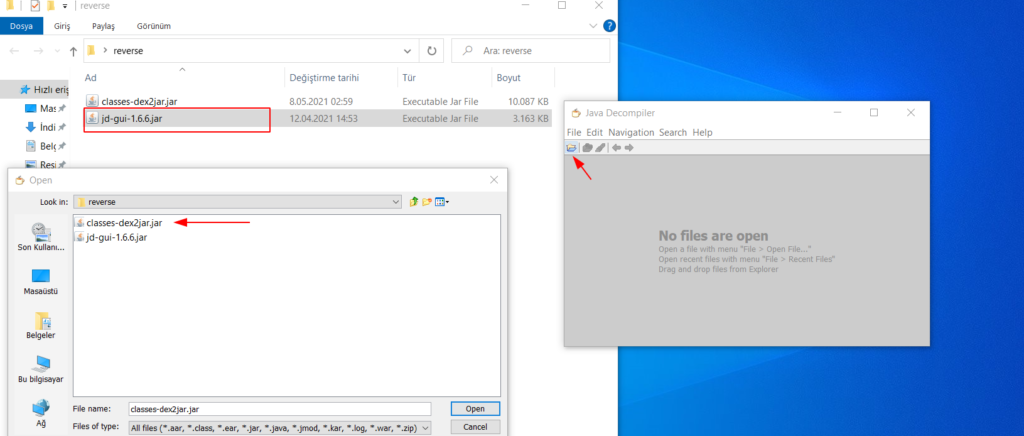Open the Help menu in Java Decompiler
Screen dimensions: 1024x436
point(702,132)
